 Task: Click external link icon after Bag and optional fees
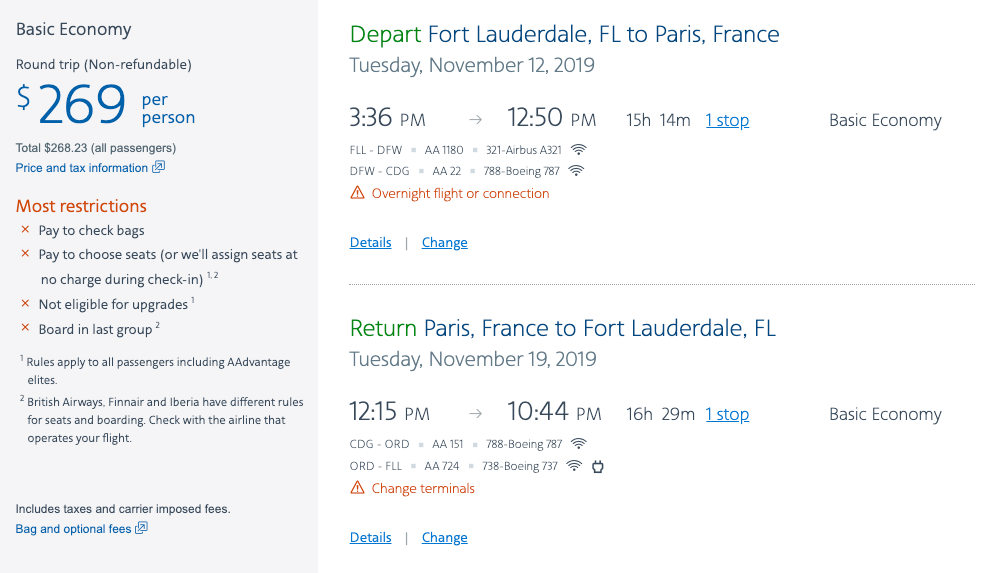141,528
